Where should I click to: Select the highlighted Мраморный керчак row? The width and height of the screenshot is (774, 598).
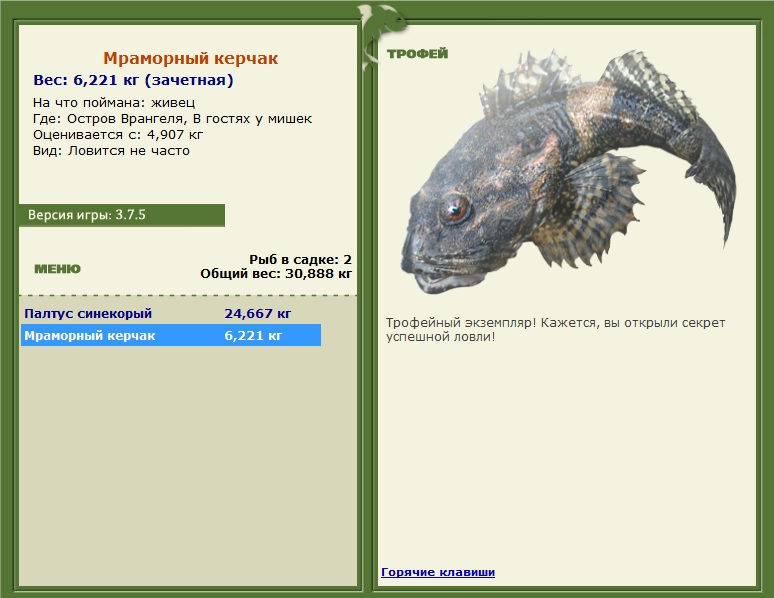[90, 336]
